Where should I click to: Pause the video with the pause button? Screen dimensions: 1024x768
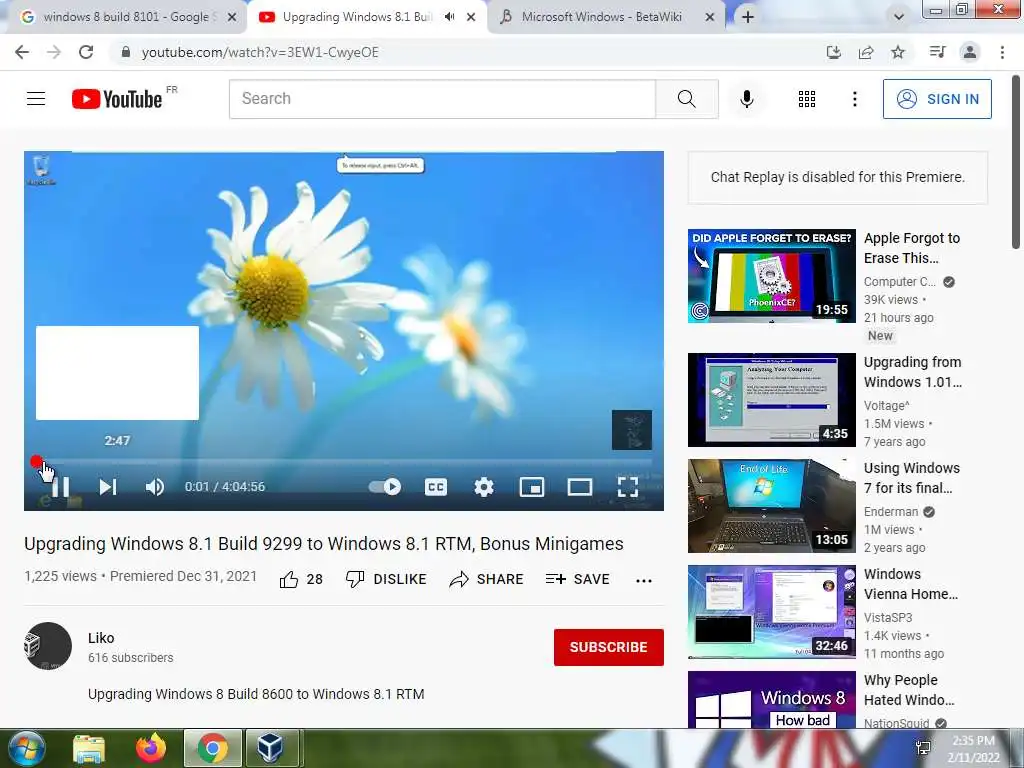tap(61, 487)
